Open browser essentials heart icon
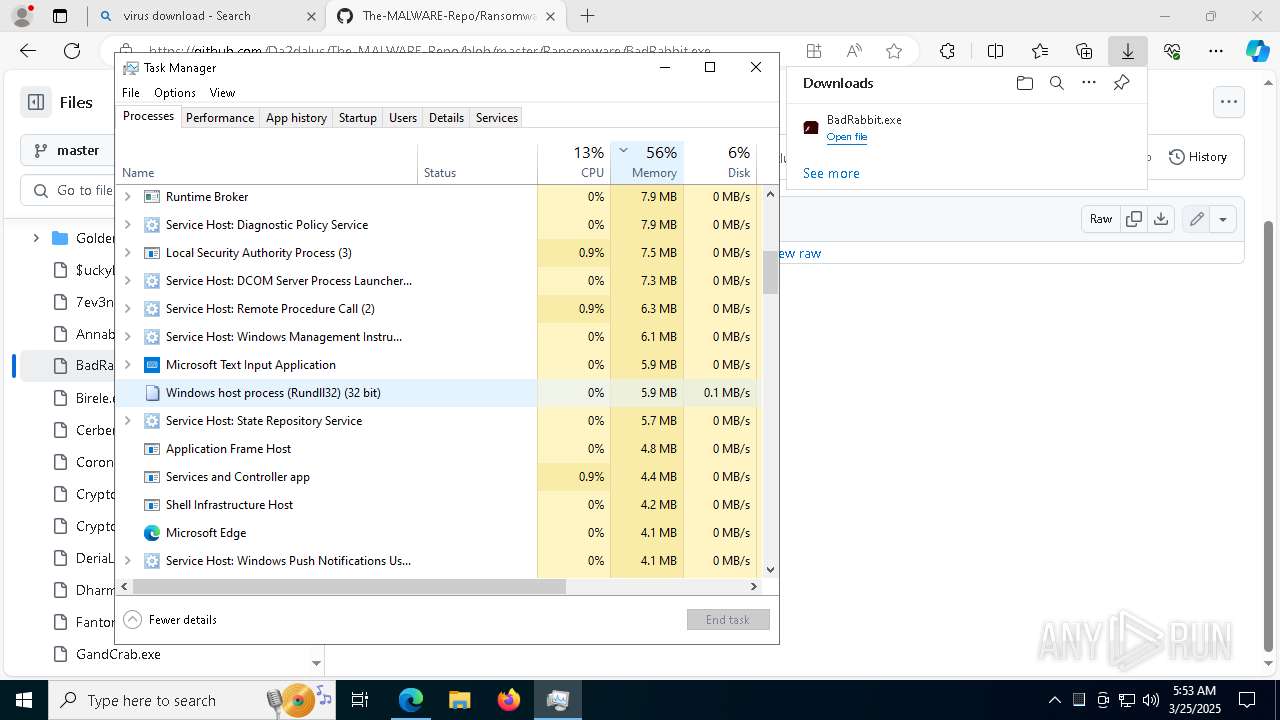Viewport: 1280px width, 720px height. (x=1172, y=51)
